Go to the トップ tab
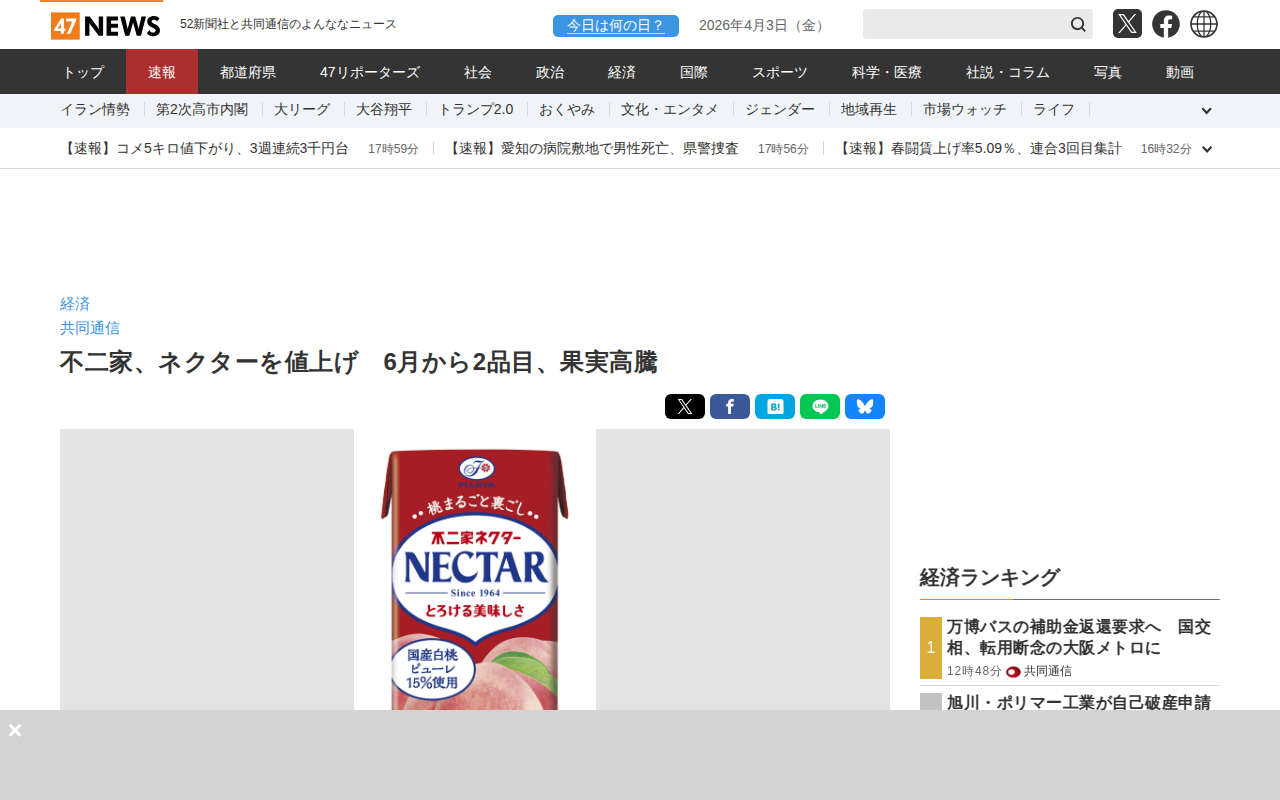 83,72
